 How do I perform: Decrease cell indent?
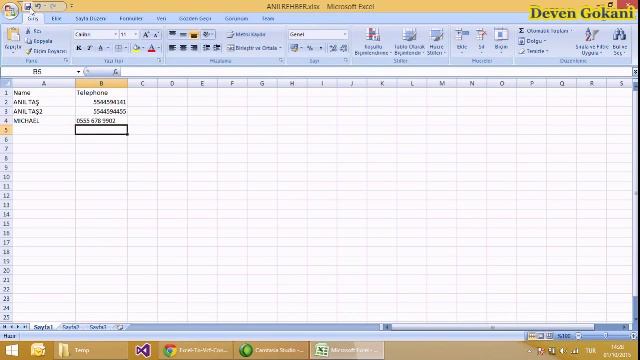coord(207,48)
